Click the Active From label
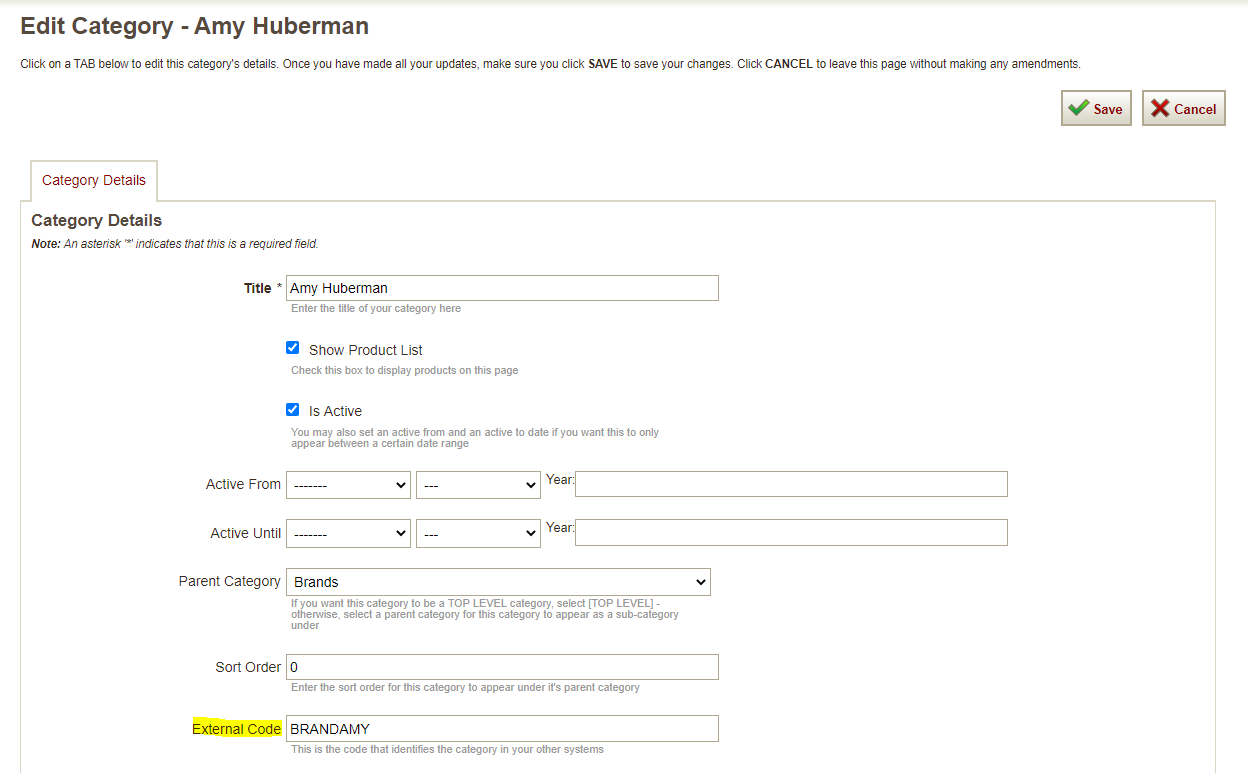This screenshot has height=773, width=1248. [x=243, y=484]
